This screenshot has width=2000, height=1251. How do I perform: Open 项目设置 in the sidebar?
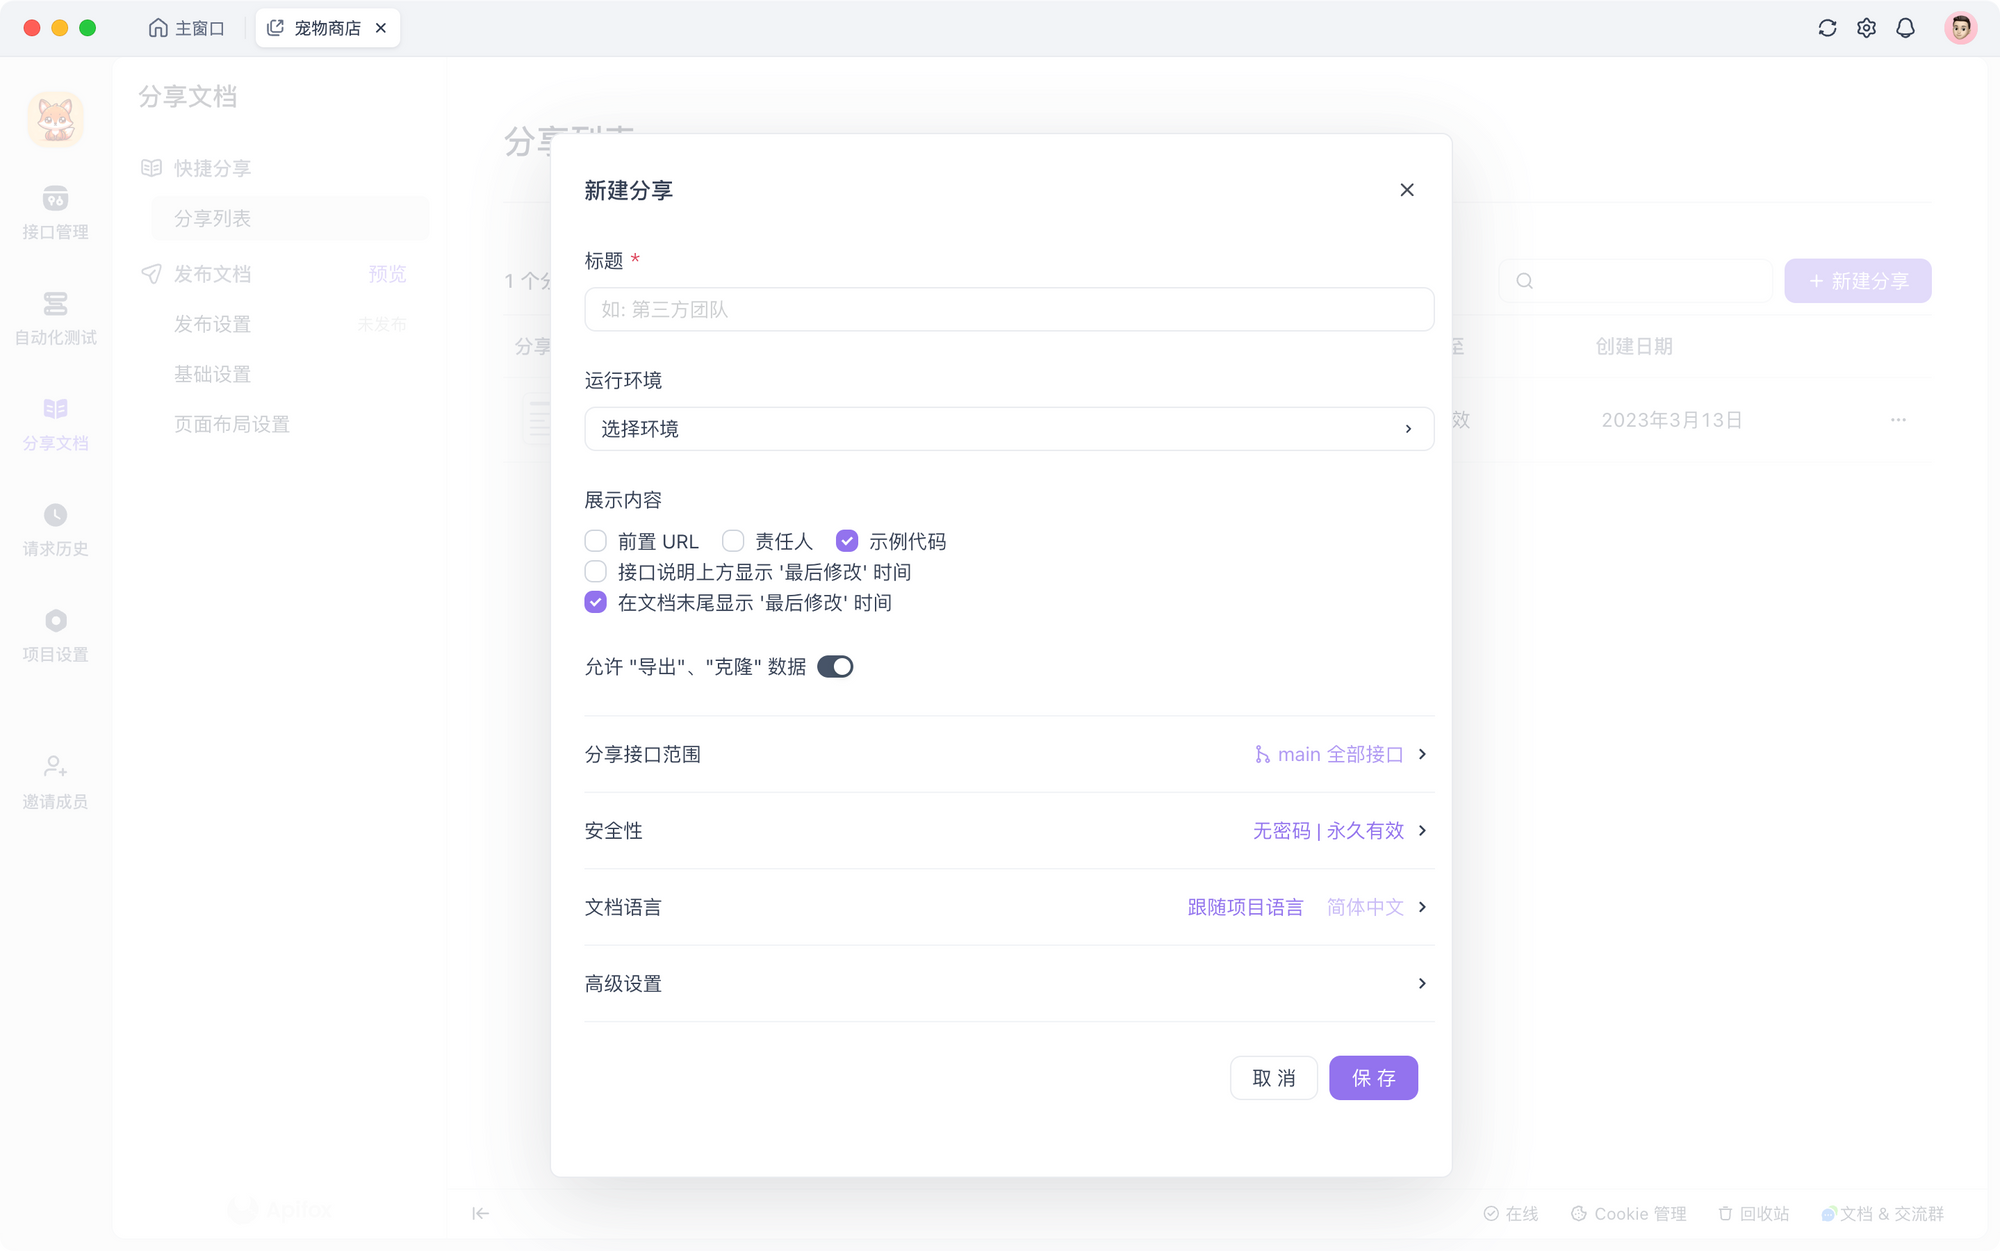(55, 636)
